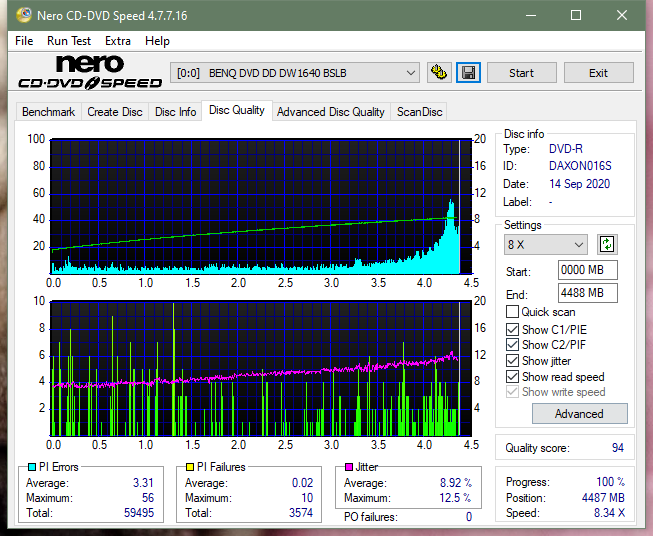This screenshot has height=536, width=653.
Task: Click the refresh speed settings icon
Action: pos(607,244)
